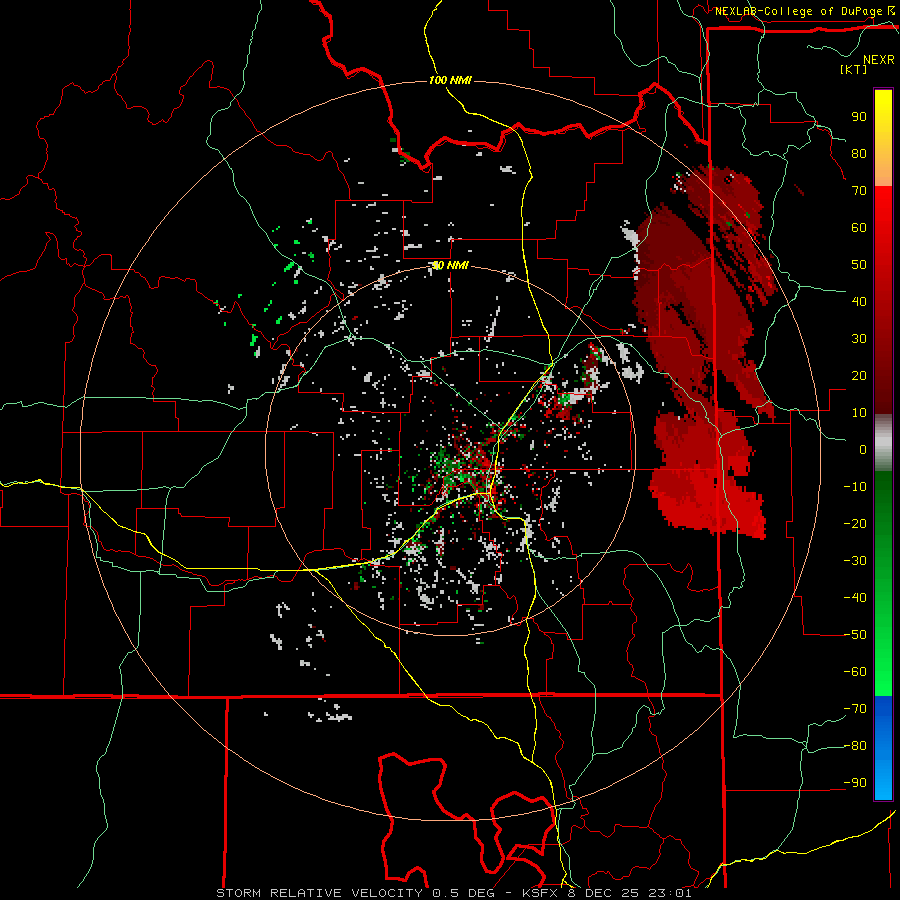Click the -80 value on velocity scale
This screenshot has width=900, height=900.
[x=855, y=746]
